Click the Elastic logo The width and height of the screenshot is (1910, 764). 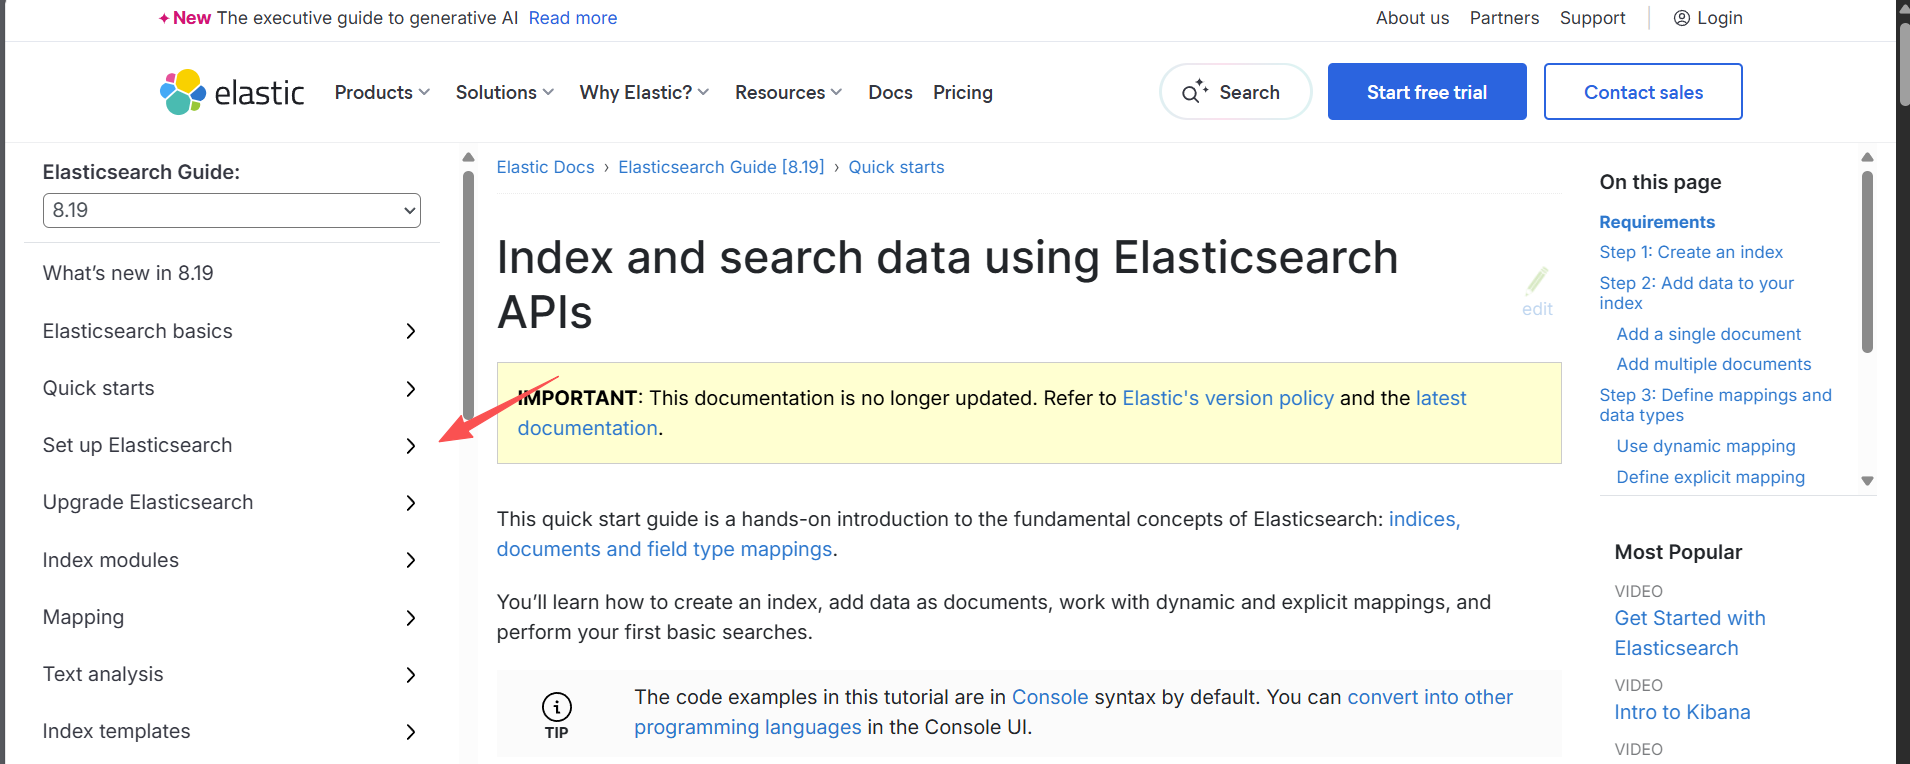tap(232, 92)
